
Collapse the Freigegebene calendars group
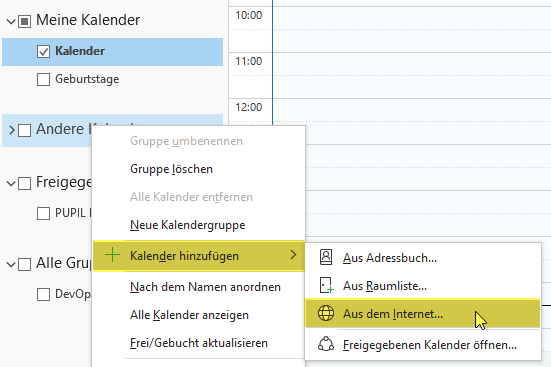click(x=11, y=184)
